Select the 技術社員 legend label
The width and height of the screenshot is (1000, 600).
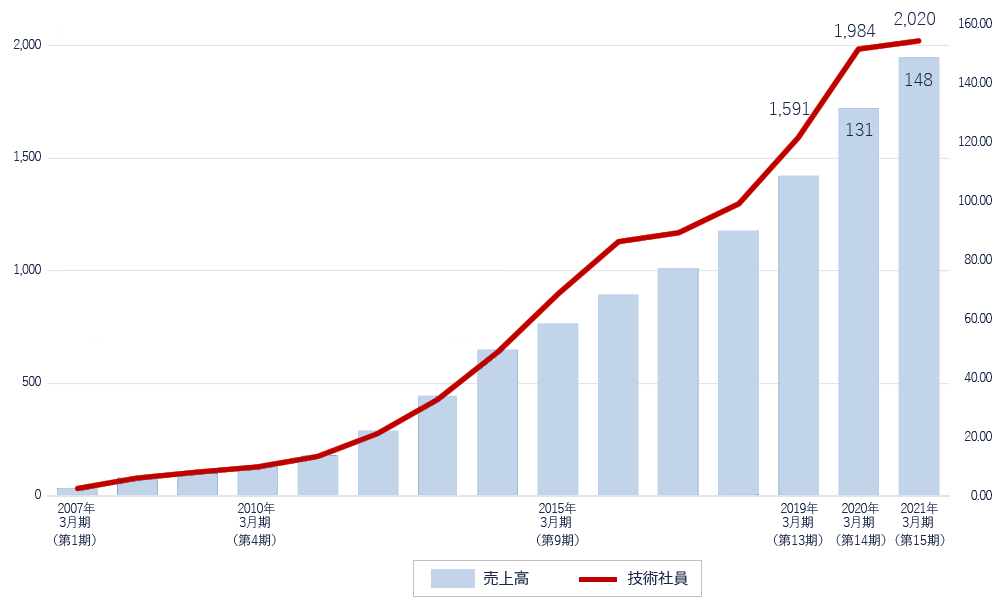tap(658, 579)
